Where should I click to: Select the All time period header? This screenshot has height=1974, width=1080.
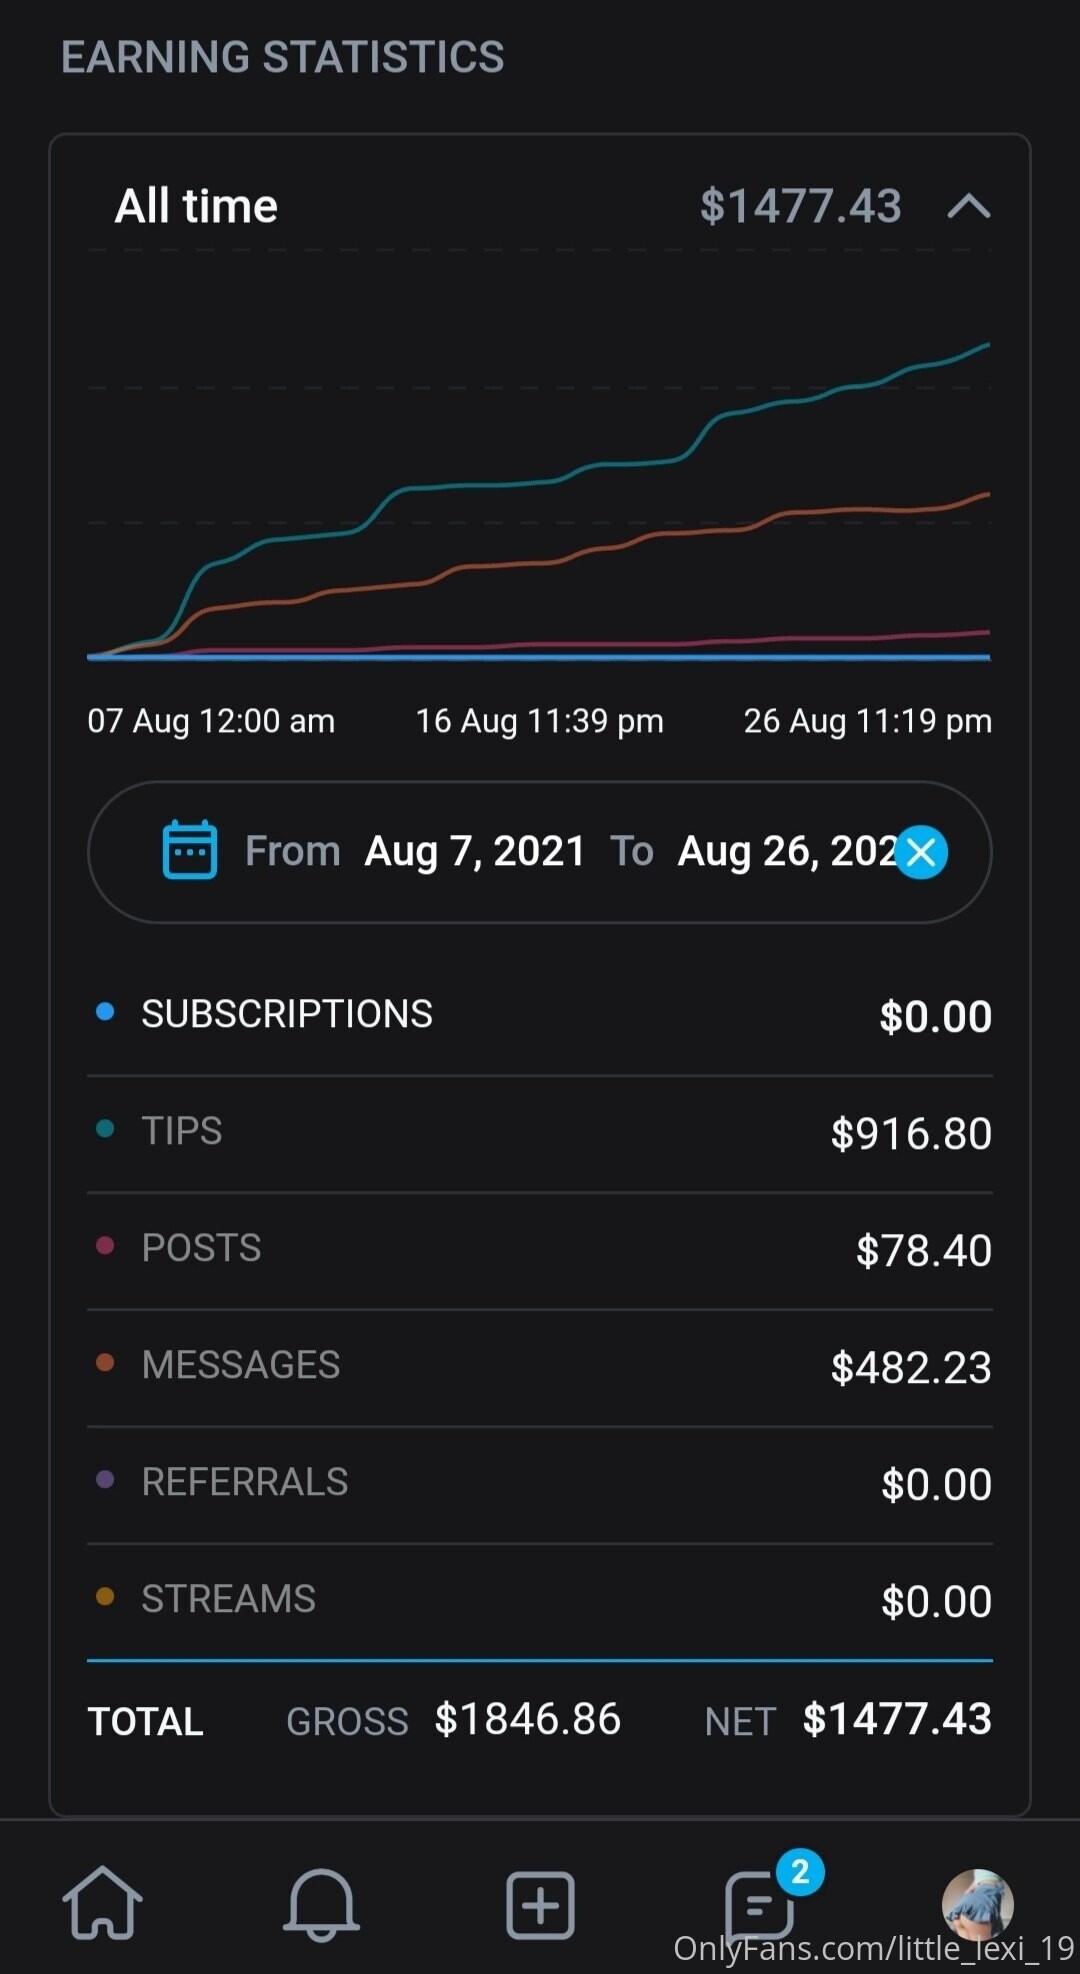[x=197, y=207]
